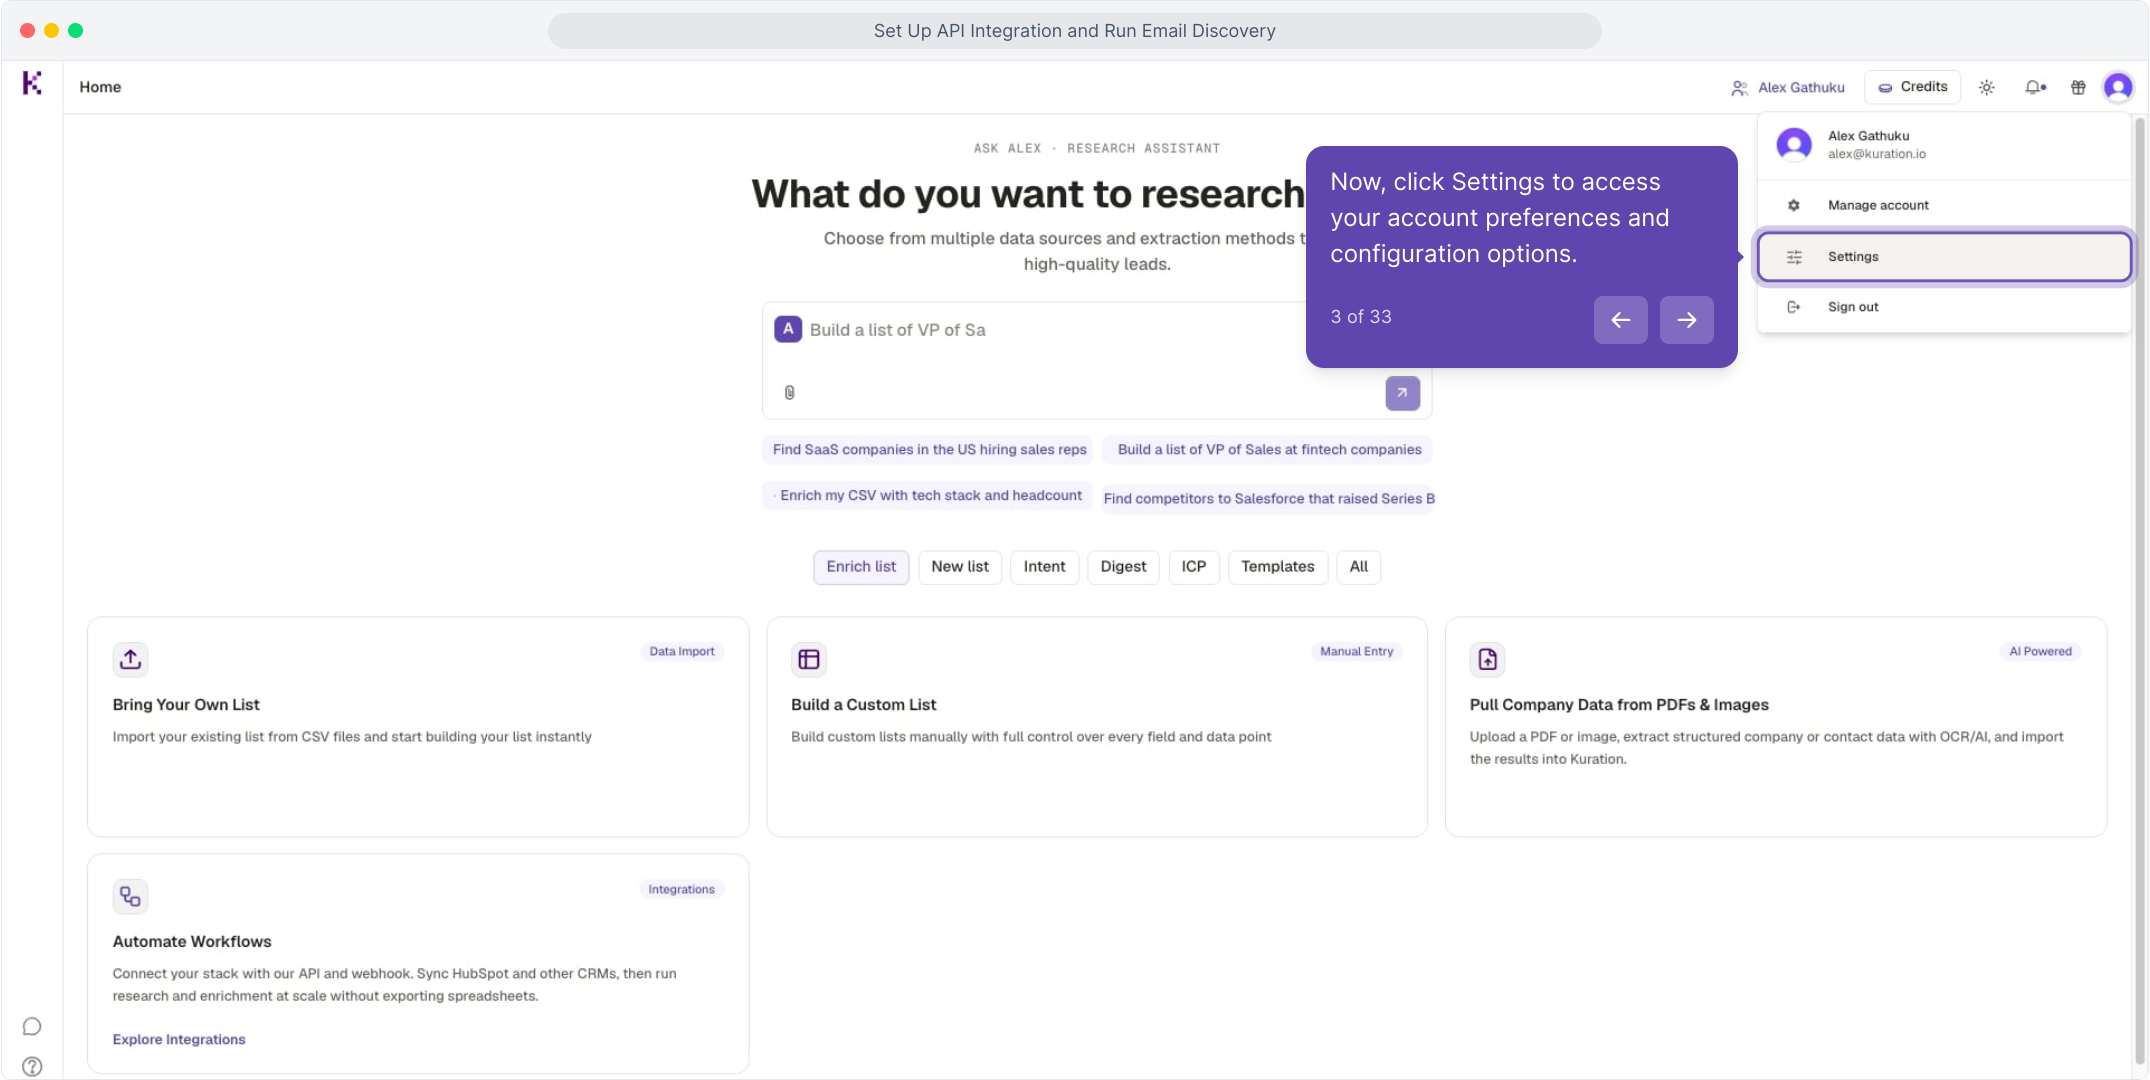Screen dimensions: 2150x1080
Task: Switch to the New list tab
Action: [x=960, y=567]
